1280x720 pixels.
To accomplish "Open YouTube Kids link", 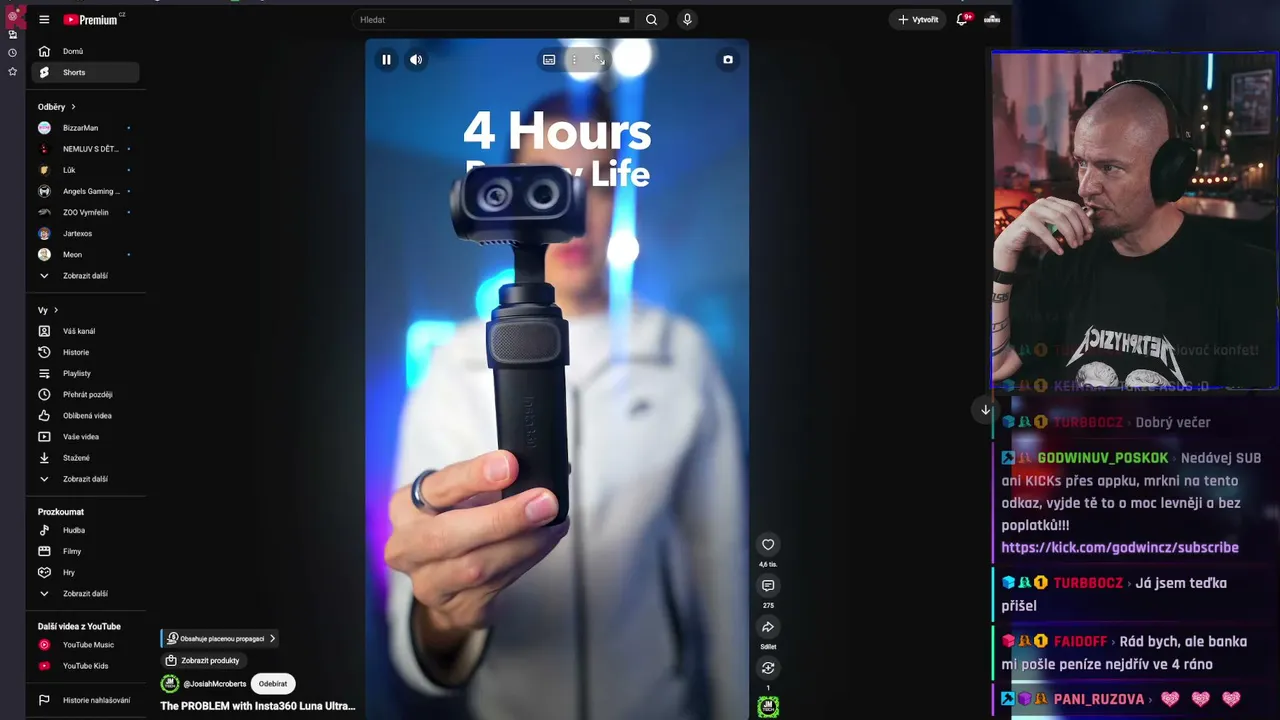I will (85, 666).
